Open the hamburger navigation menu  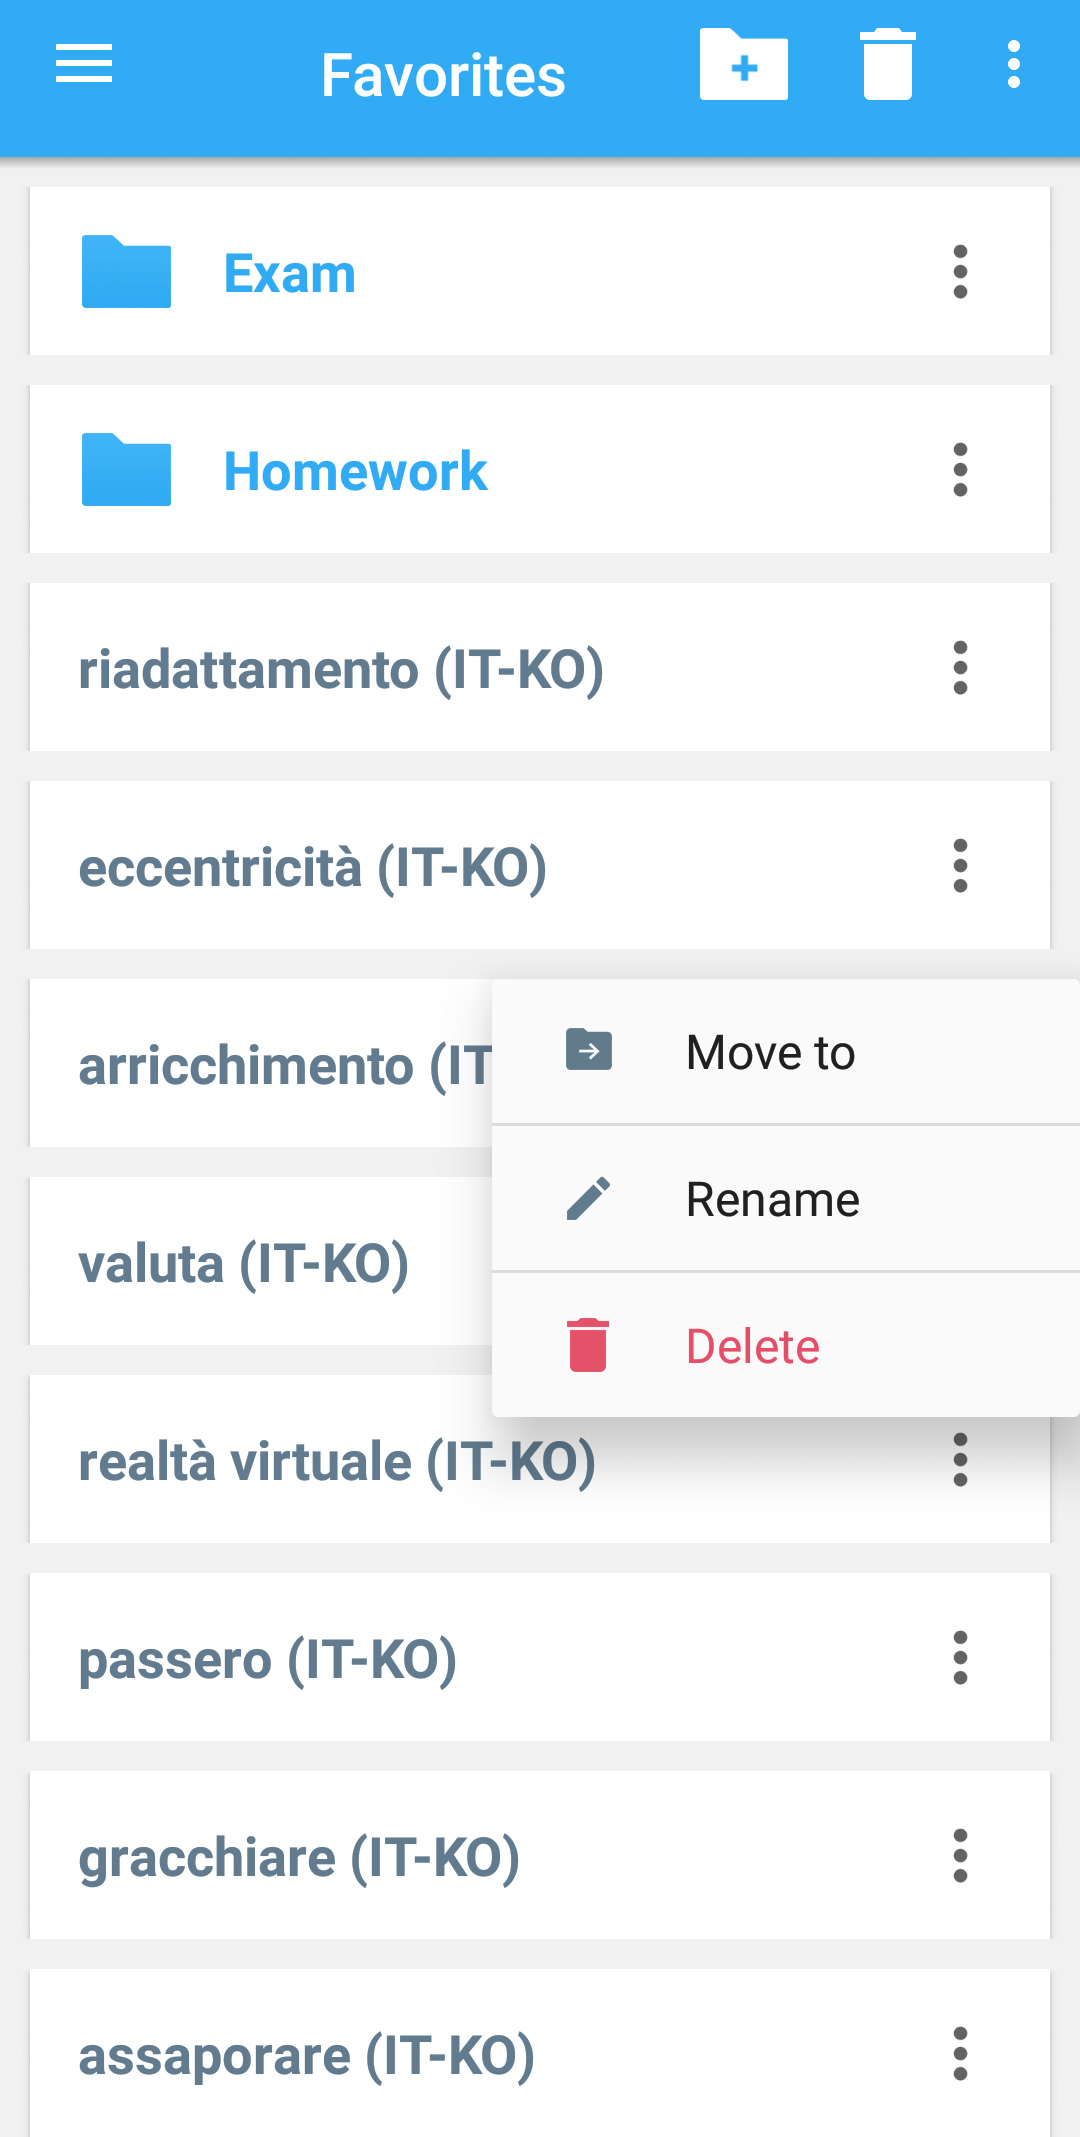coord(84,65)
